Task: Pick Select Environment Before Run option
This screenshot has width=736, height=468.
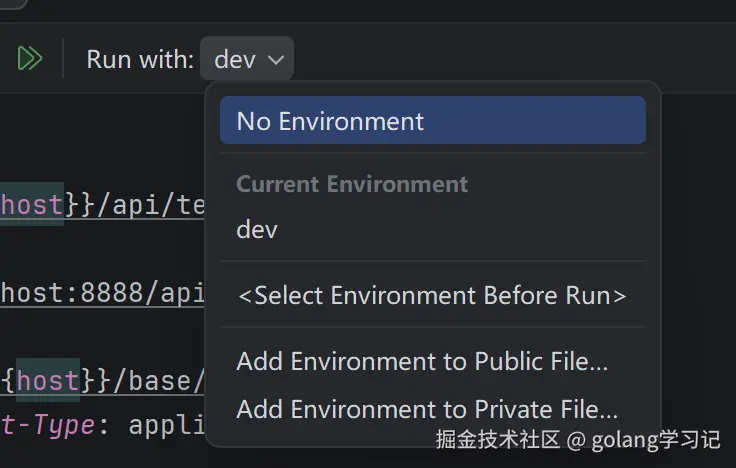Action: (x=431, y=295)
